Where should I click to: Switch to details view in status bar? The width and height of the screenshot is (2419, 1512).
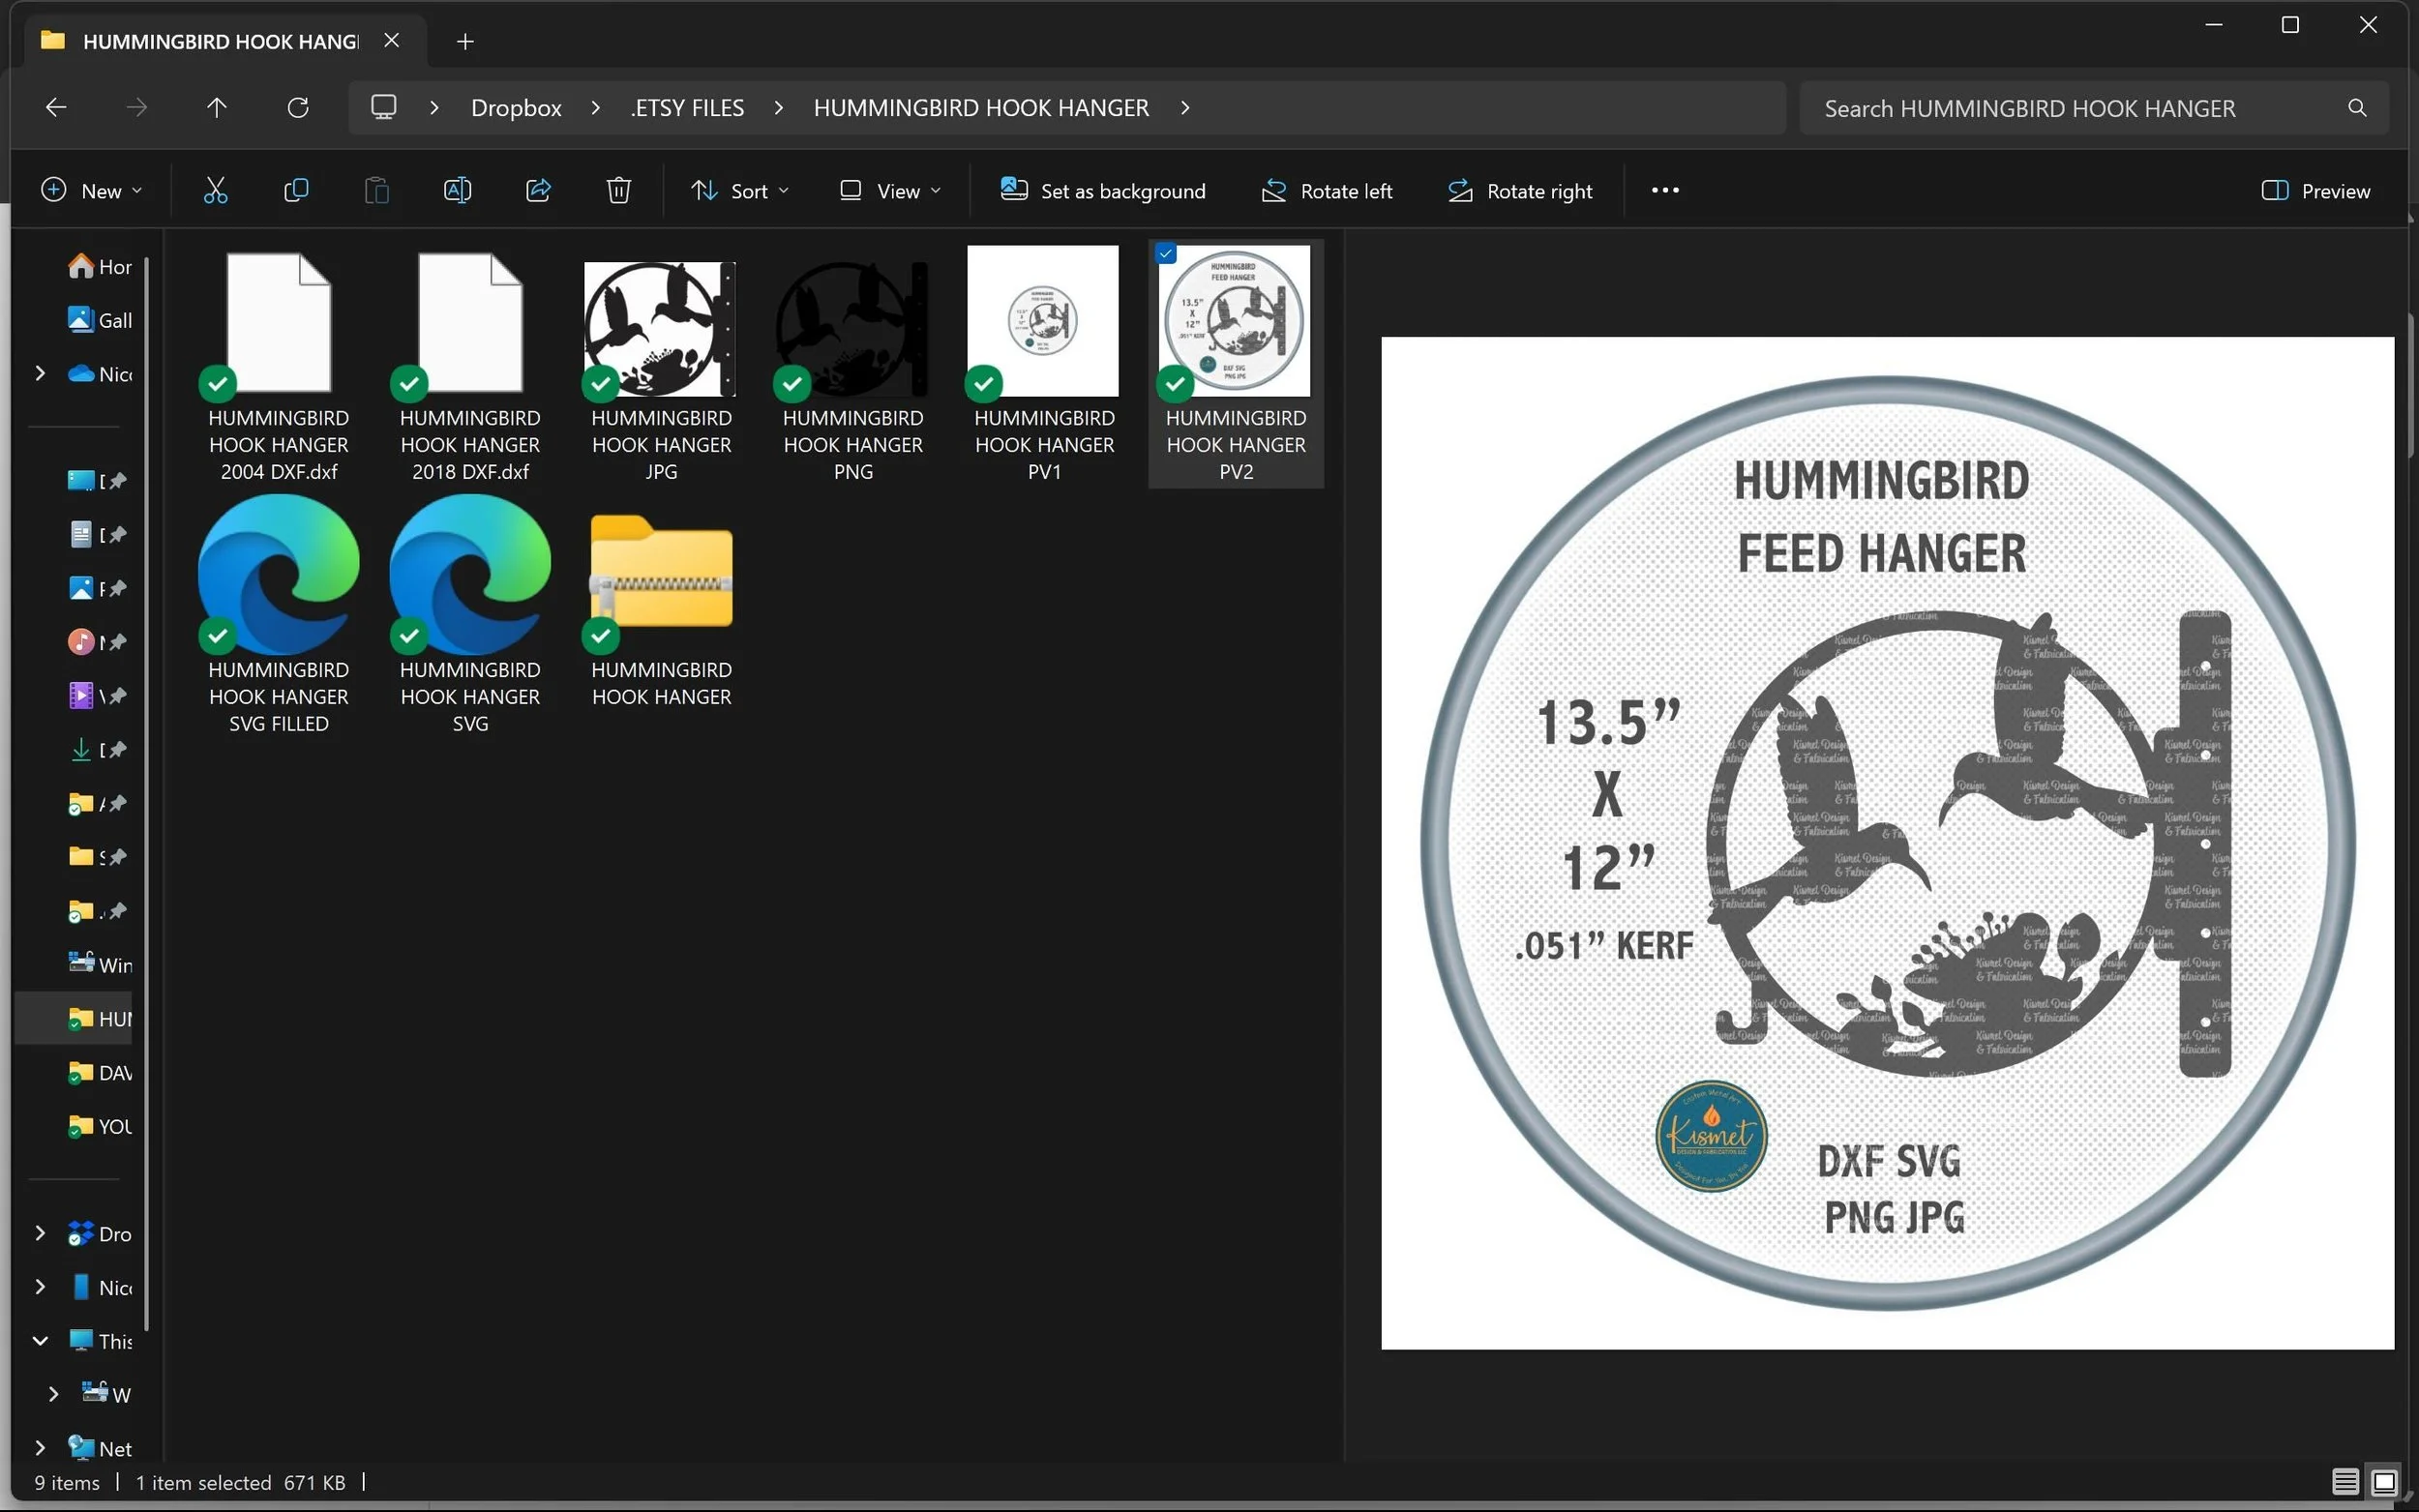coord(2345,1481)
